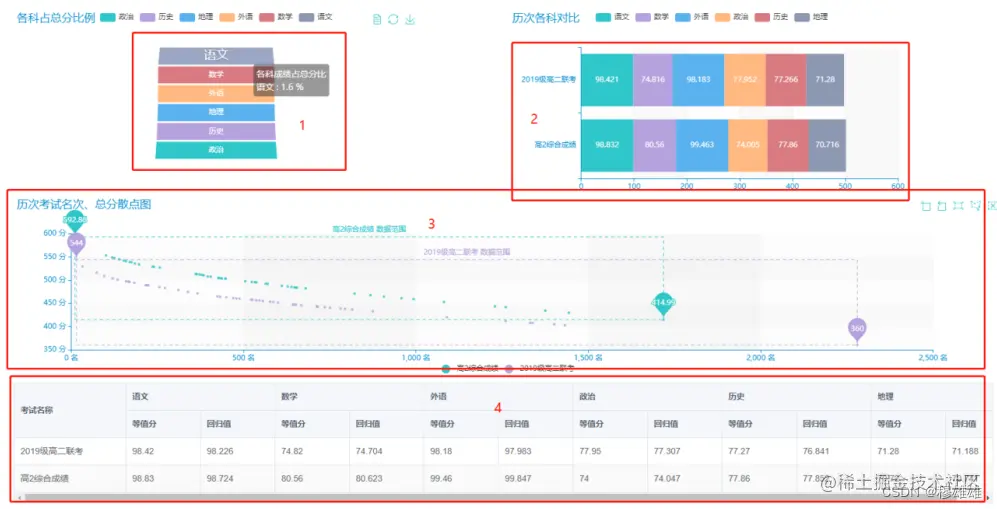
Task: Toggle 外语 legend in 历次各科对比 chart
Action: coord(692,17)
